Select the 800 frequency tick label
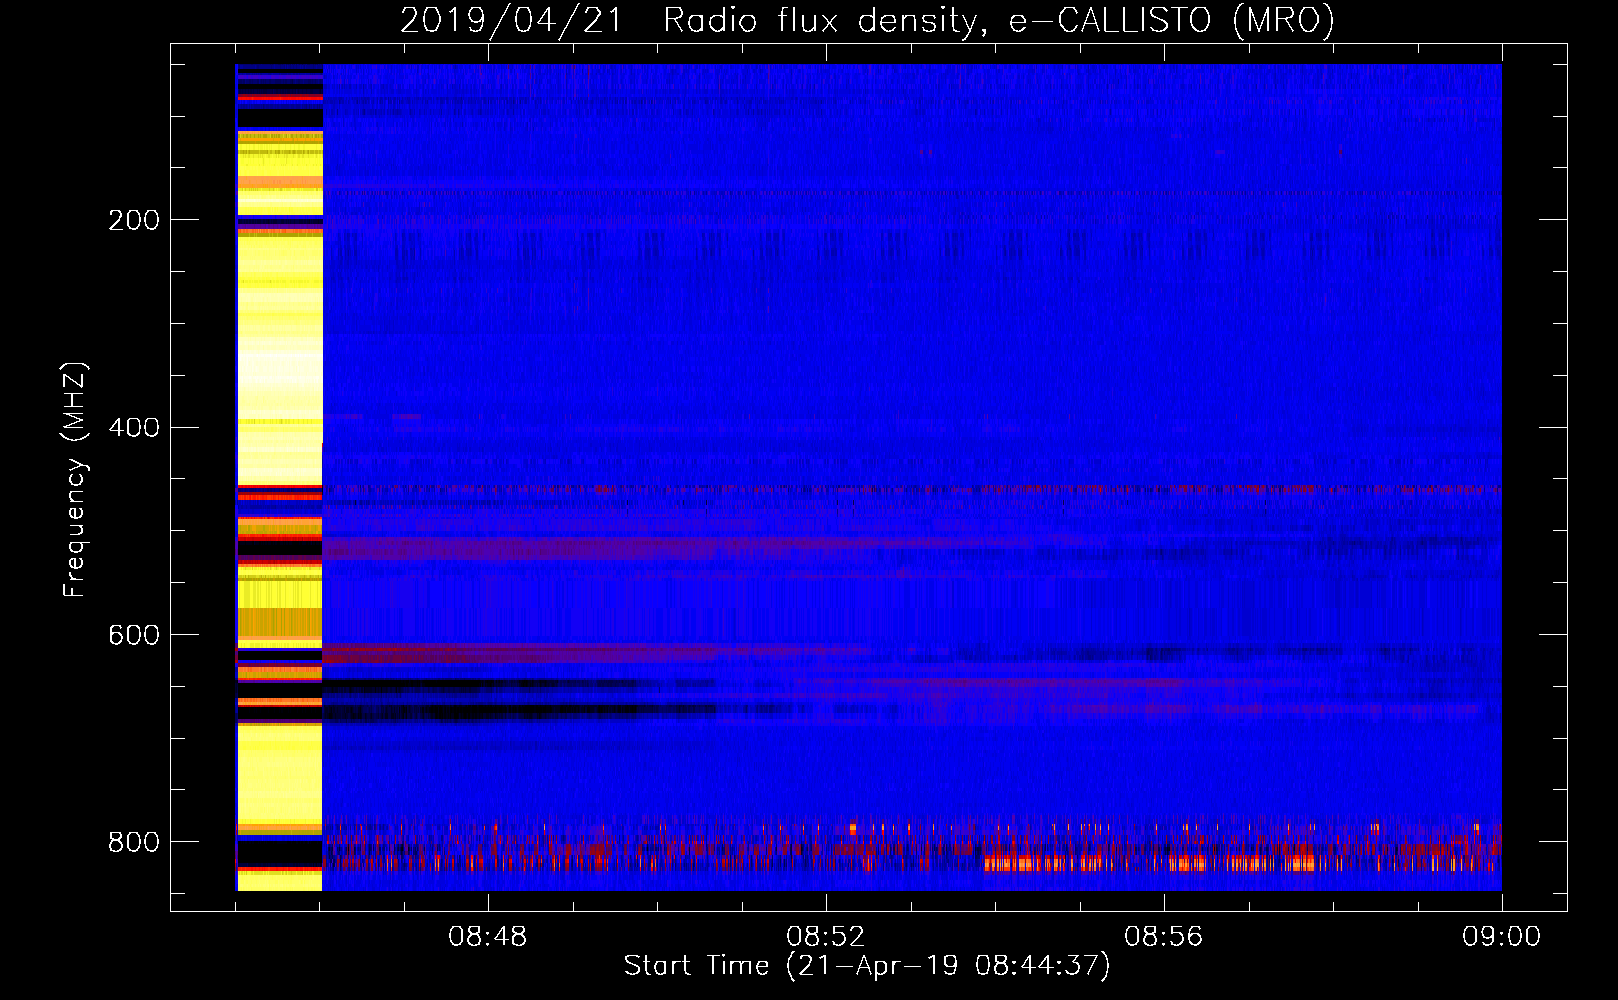The height and width of the screenshot is (1000, 1618). pos(134,842)
